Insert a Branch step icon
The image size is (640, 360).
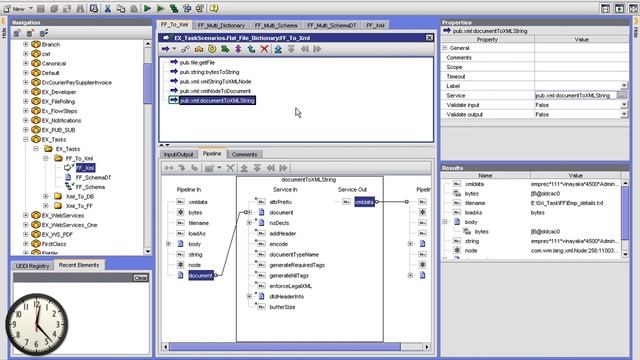pyautogui.click(x=199, y=49)
